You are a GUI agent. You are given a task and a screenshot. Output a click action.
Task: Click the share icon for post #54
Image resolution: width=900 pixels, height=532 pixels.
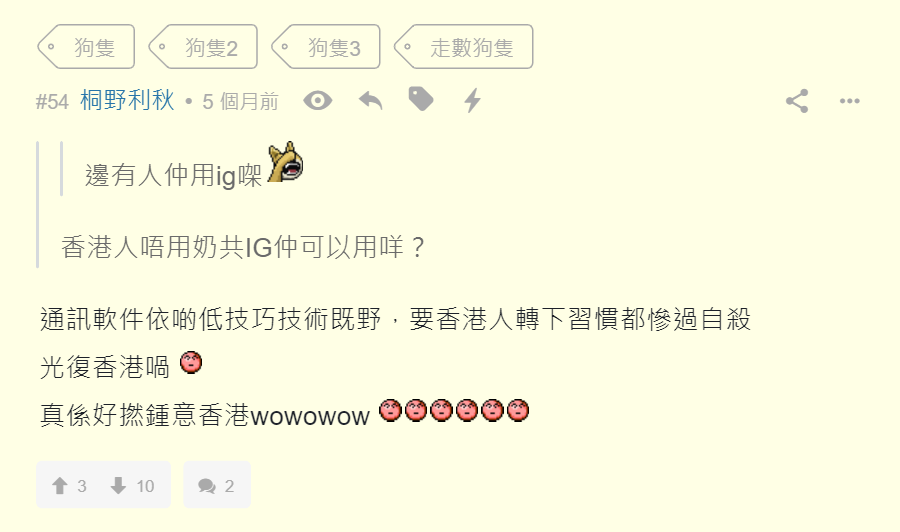click(797, 101)
